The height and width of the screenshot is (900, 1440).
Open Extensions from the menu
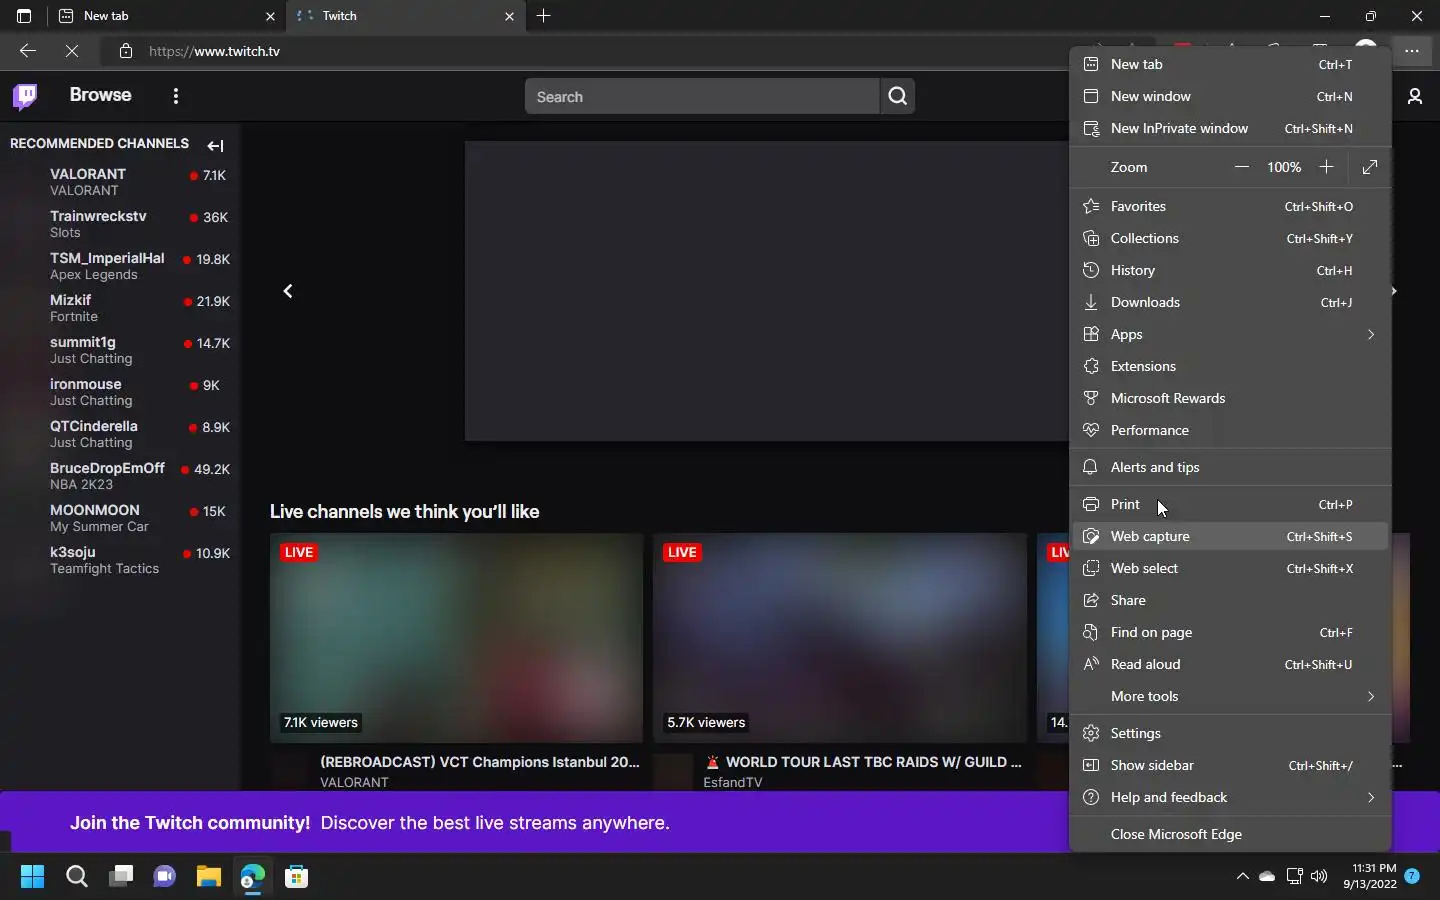pyautogui.click(x=1230, y=366)
